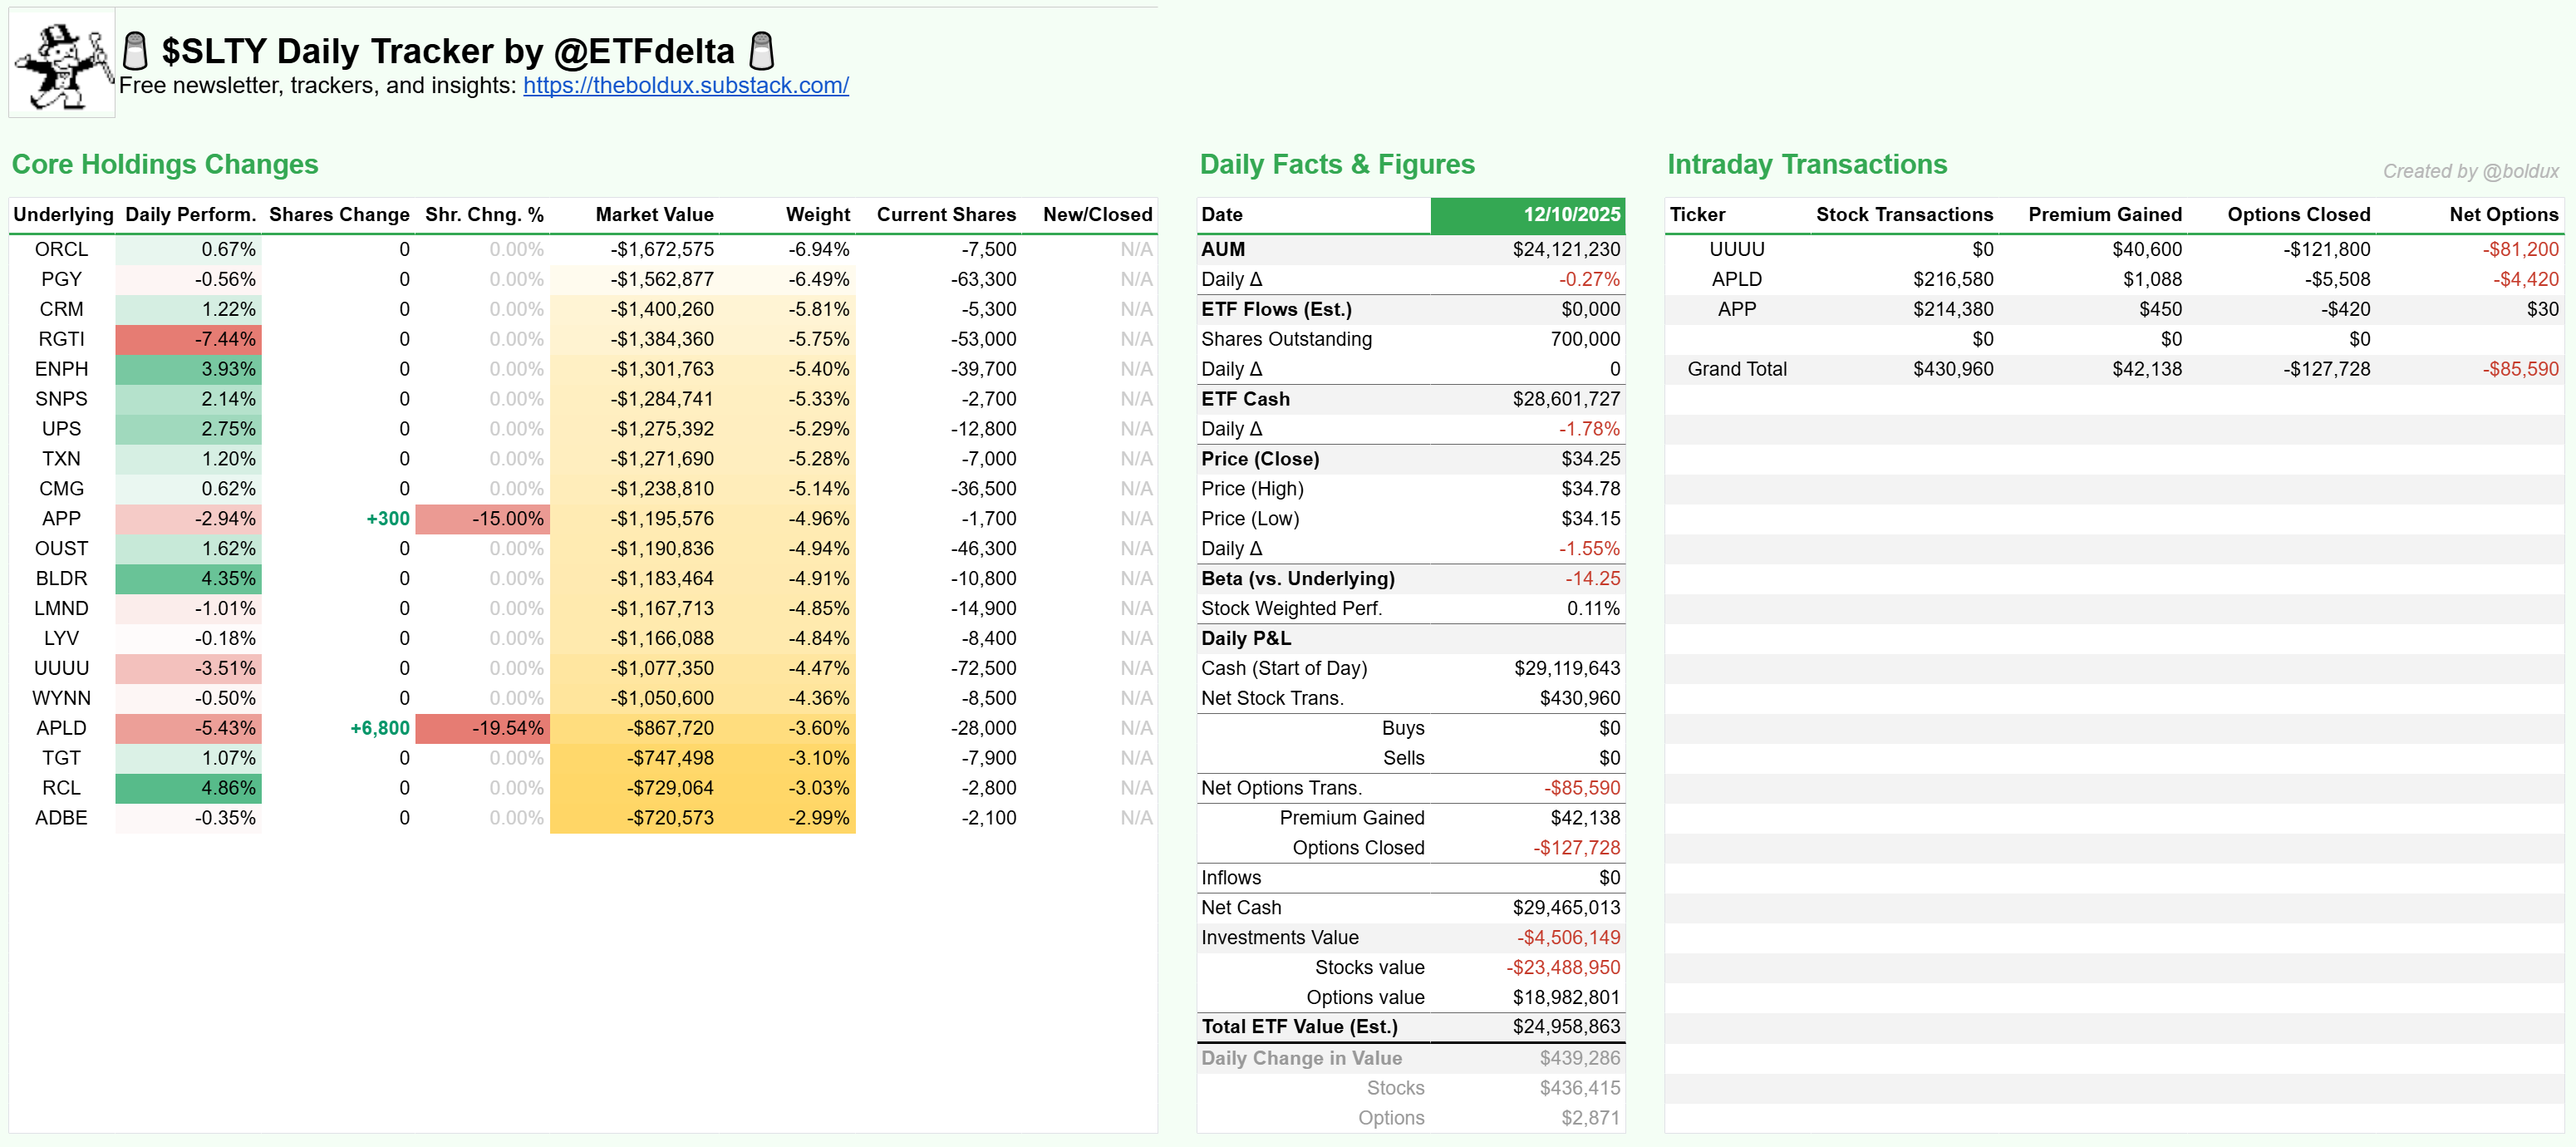Click the Market Value column header

click(654, 214)
